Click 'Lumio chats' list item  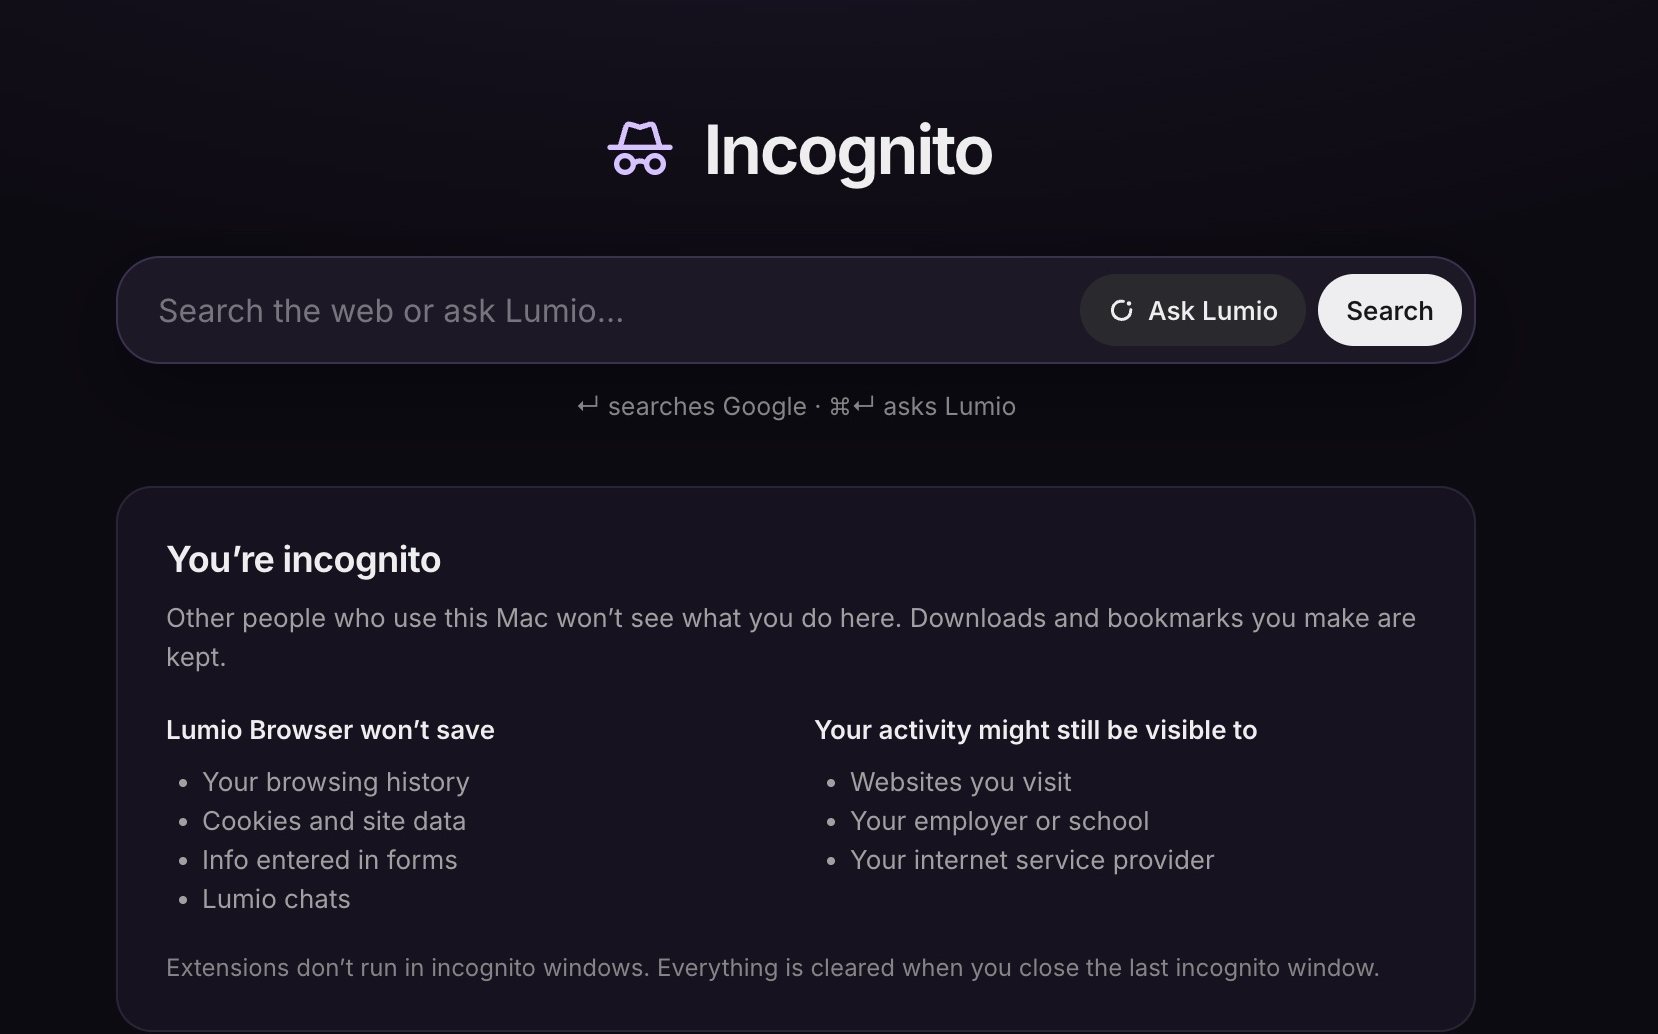point(276,899)
